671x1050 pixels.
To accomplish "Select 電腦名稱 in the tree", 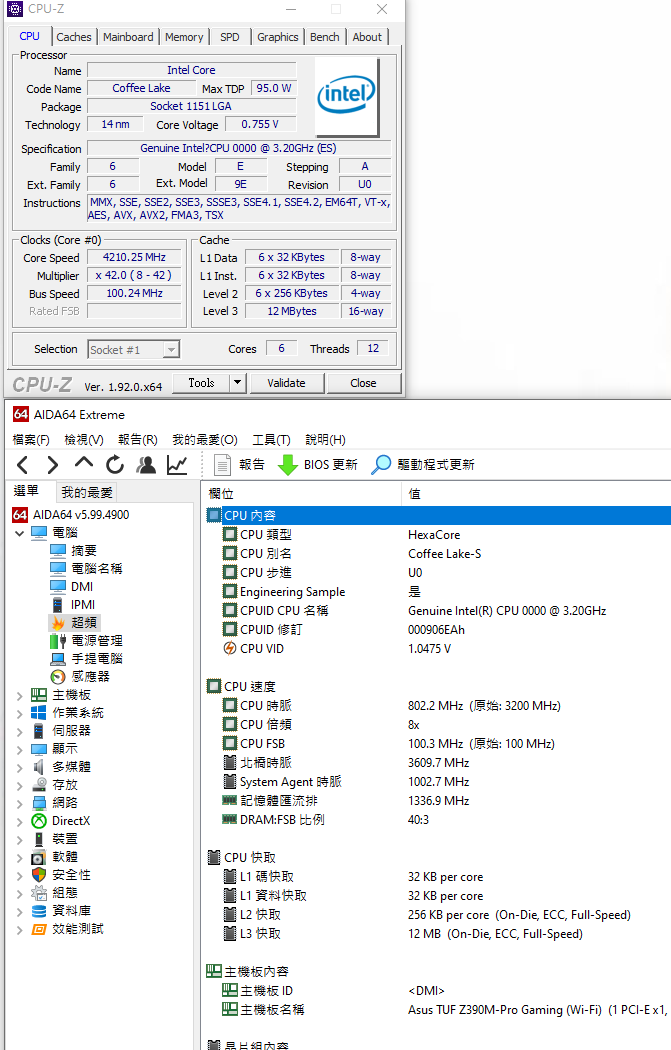I will (x=96, y=569).
